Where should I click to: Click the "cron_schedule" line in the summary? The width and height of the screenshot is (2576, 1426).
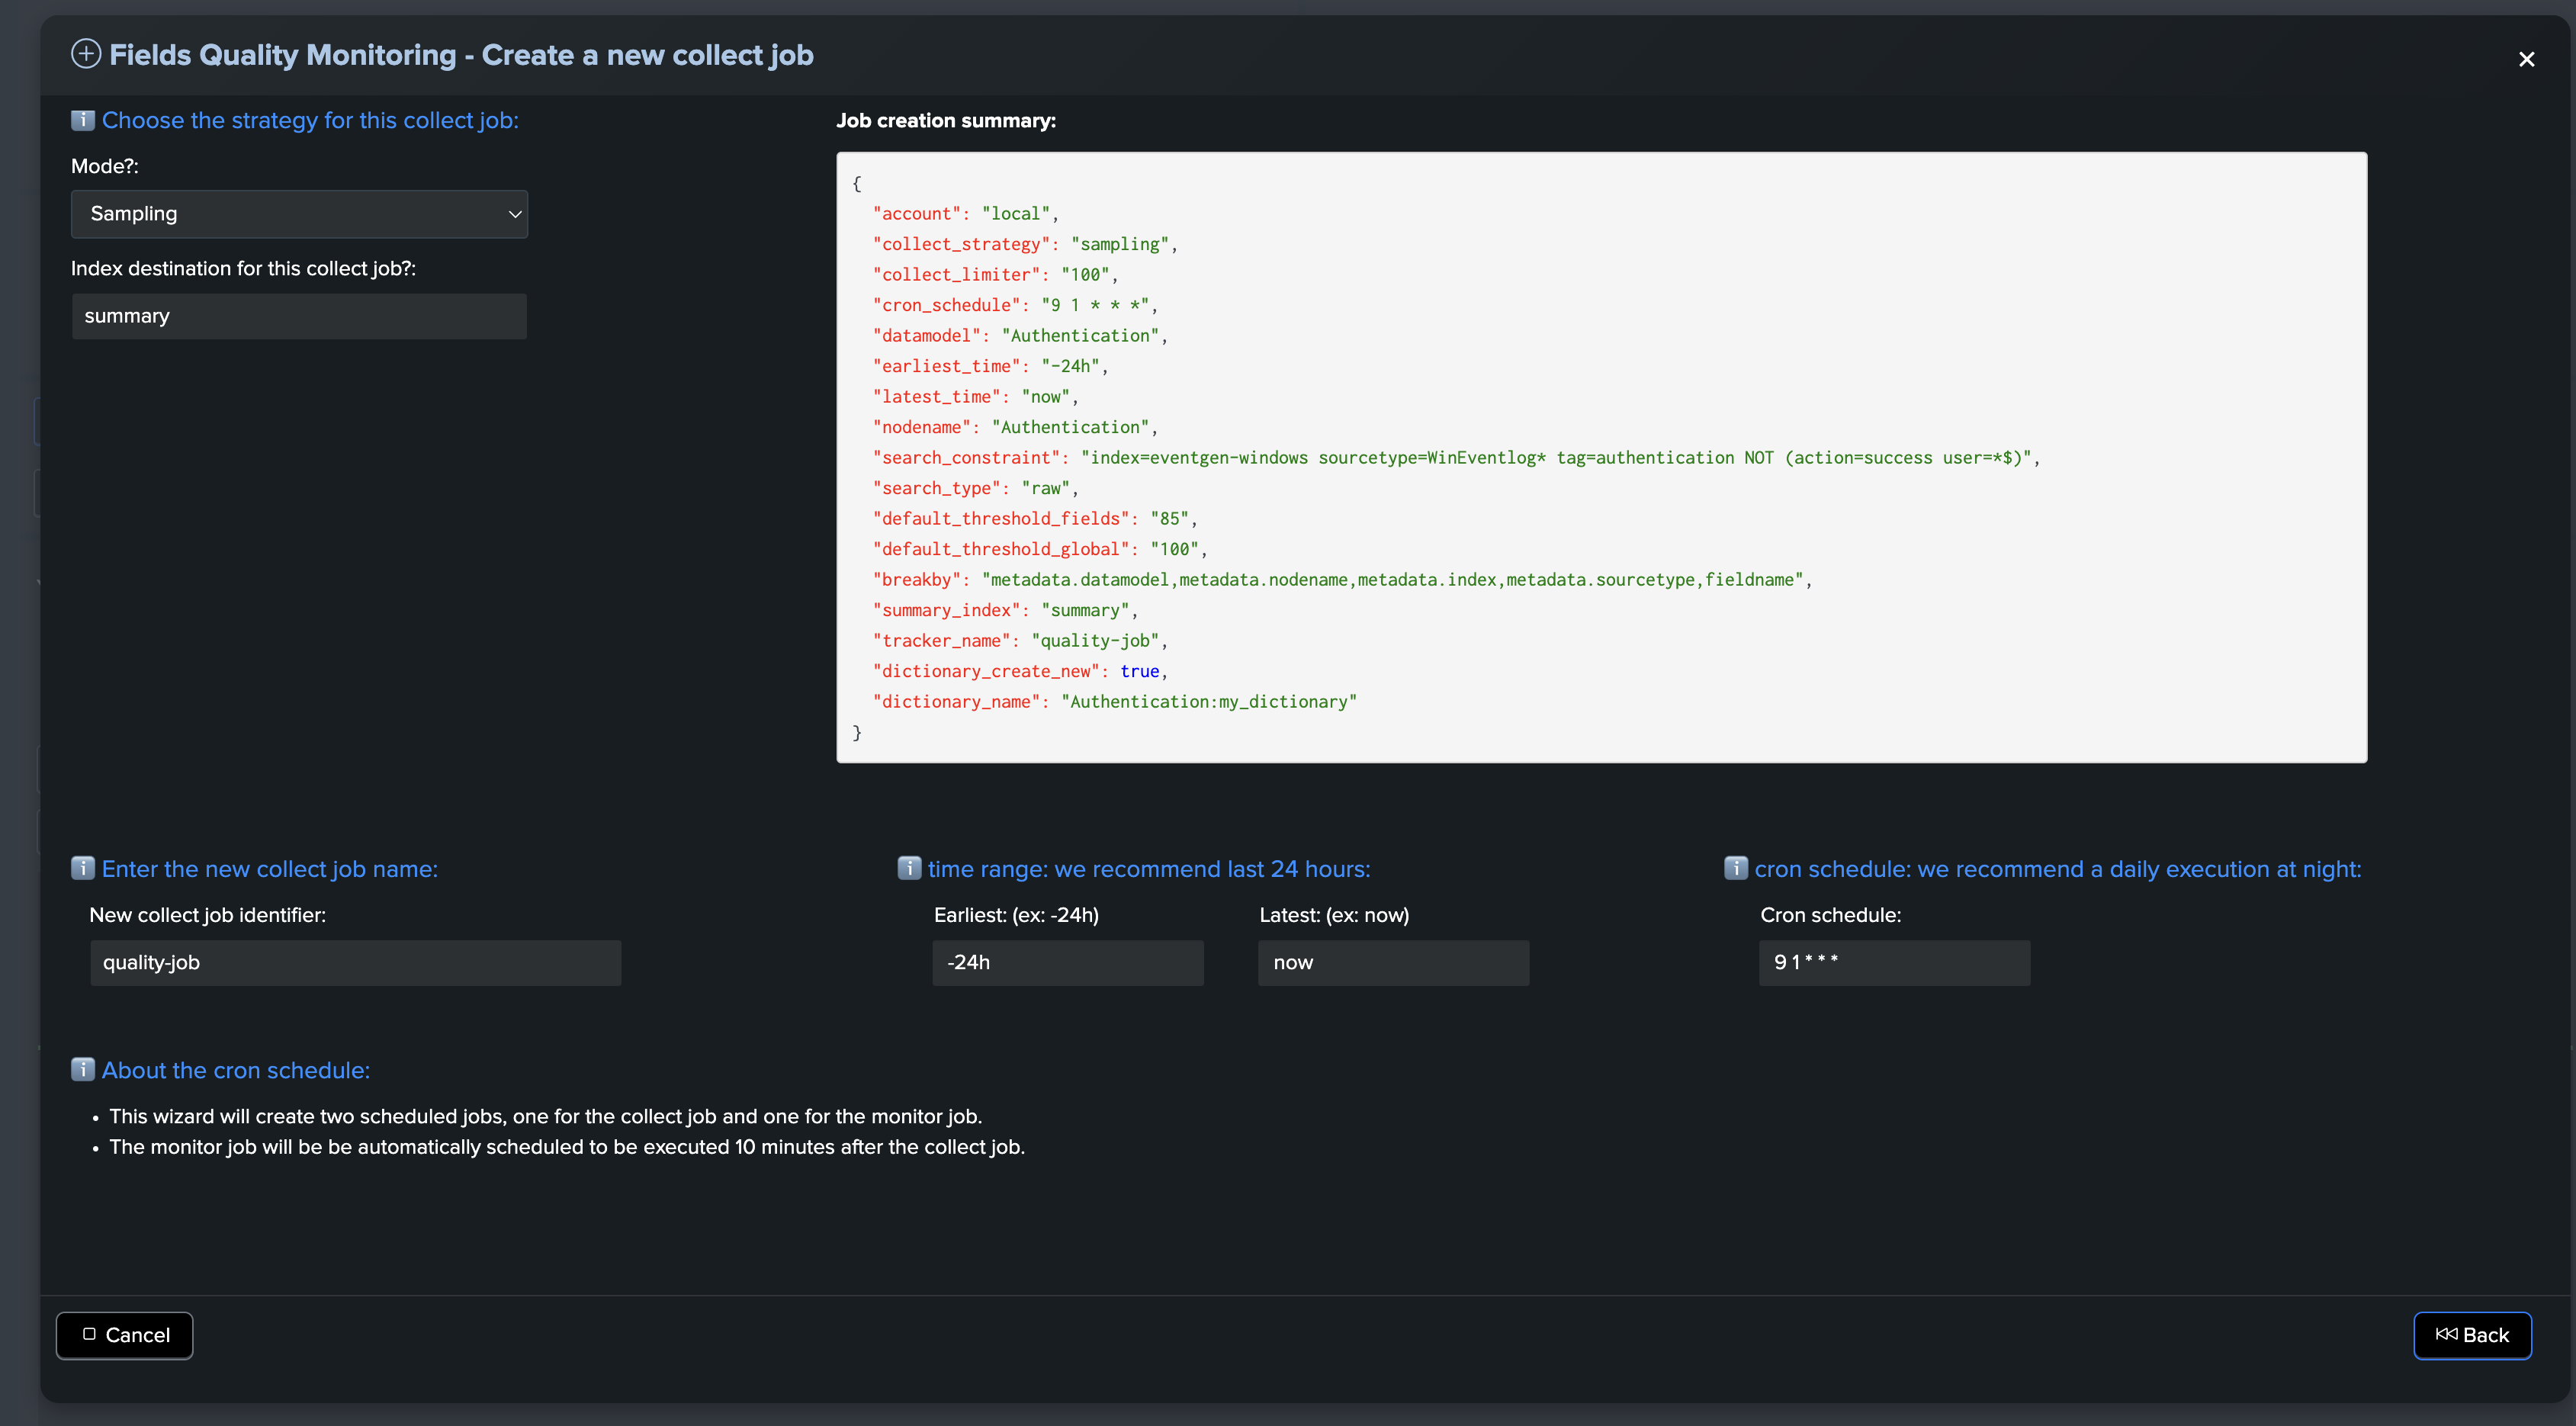click(1015, 305)
